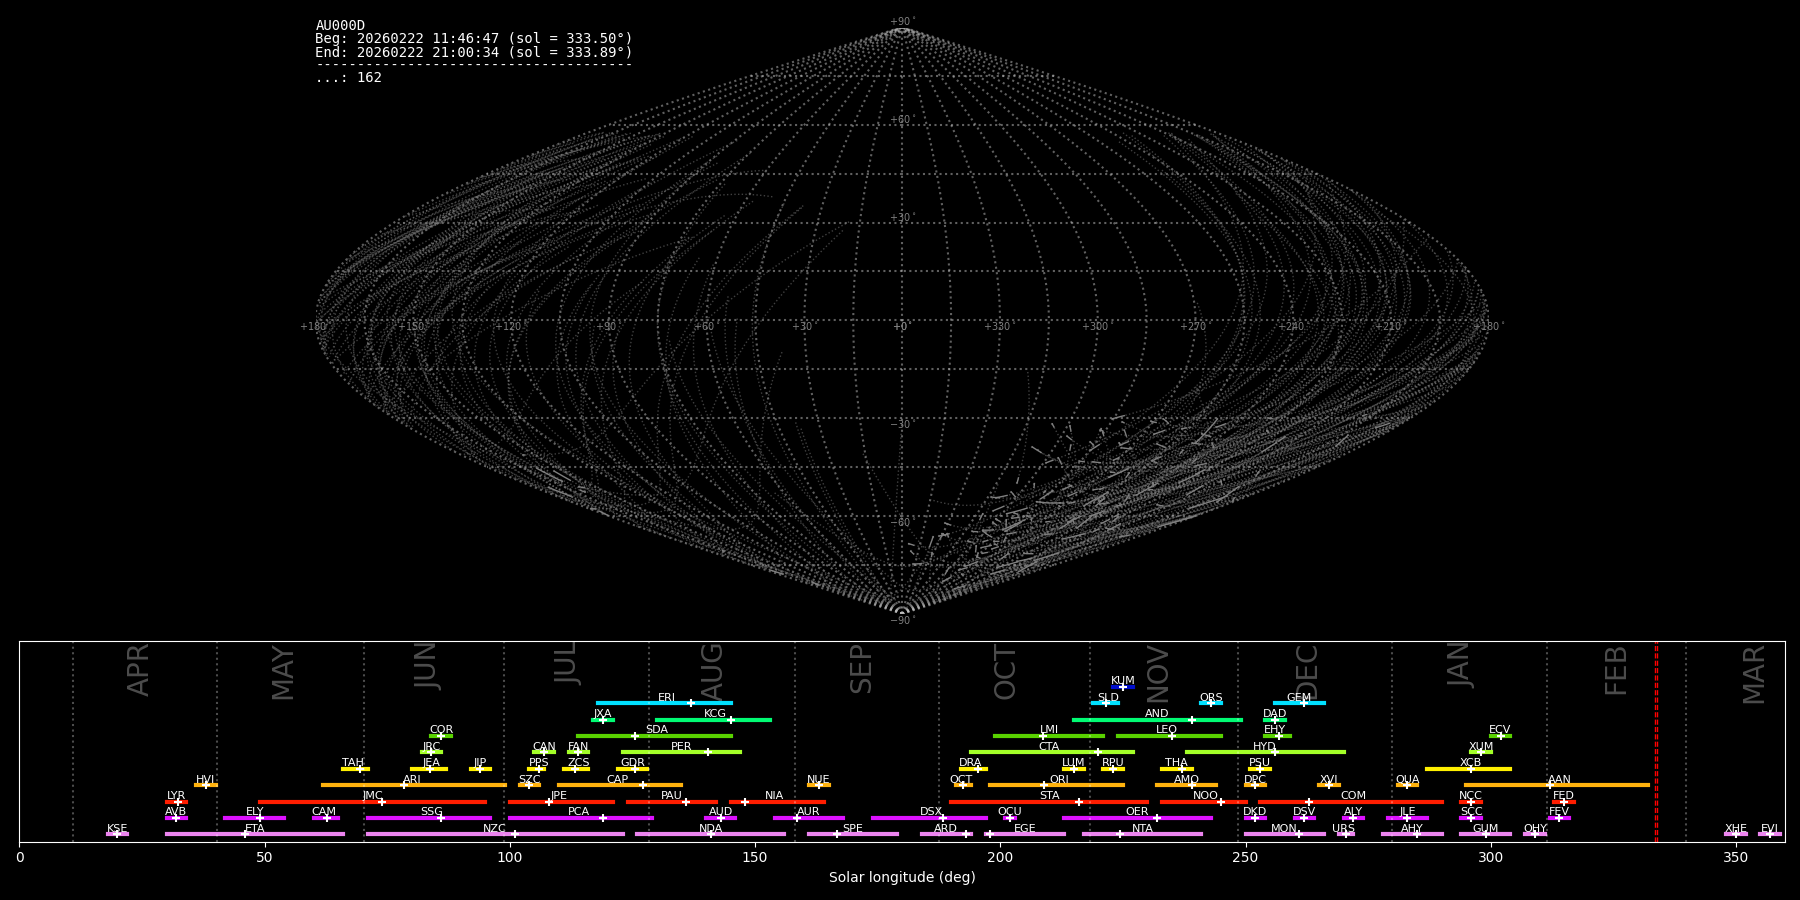Viewport: 1800px width, 900px height.
Task: Click the red dashed current solar longitude marker
Action: coord(1656,742)
